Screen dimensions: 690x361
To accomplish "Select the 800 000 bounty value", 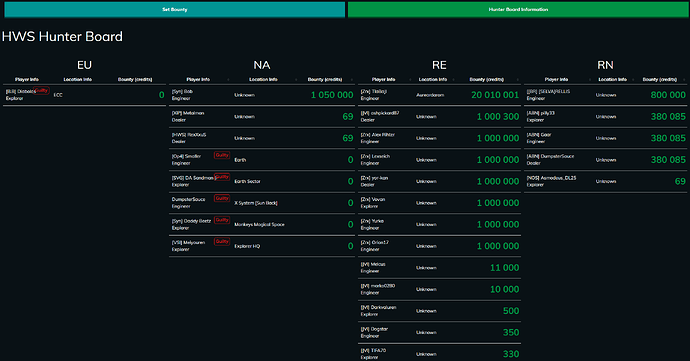I will point(668,95).
